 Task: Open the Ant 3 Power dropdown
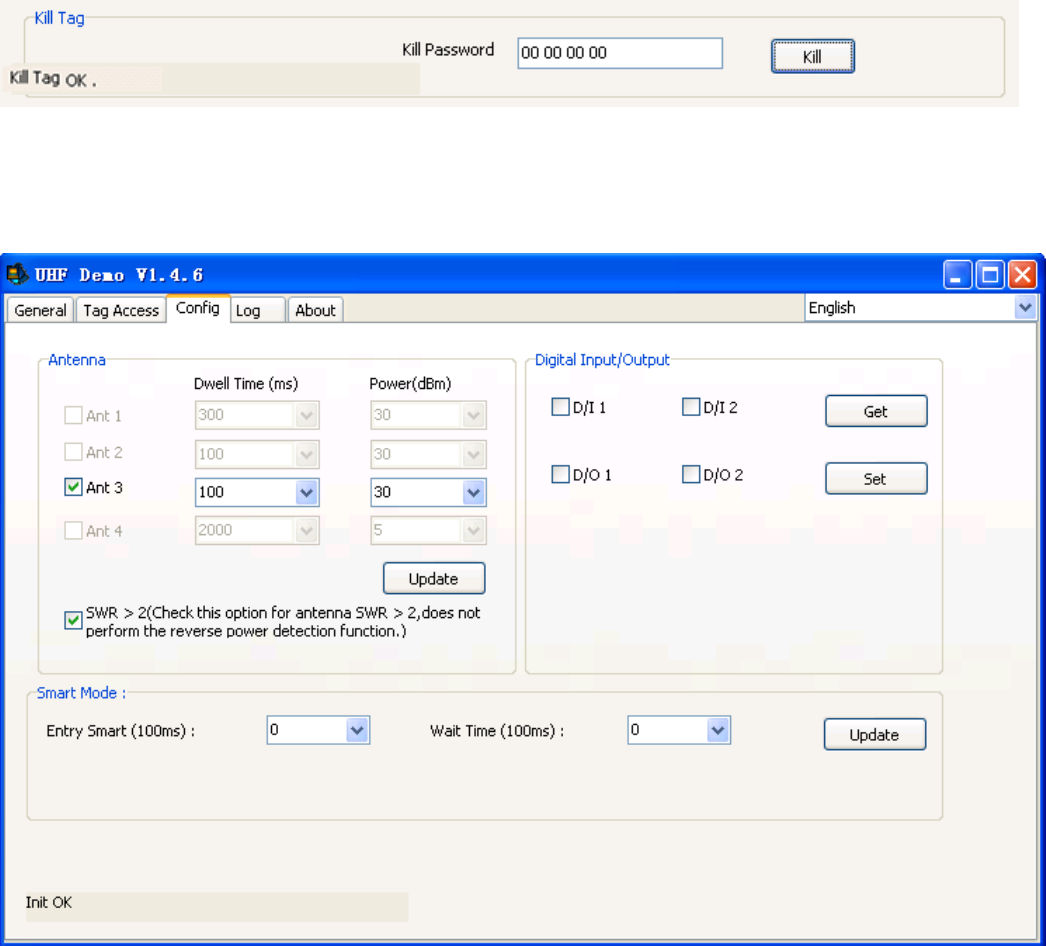474,493
